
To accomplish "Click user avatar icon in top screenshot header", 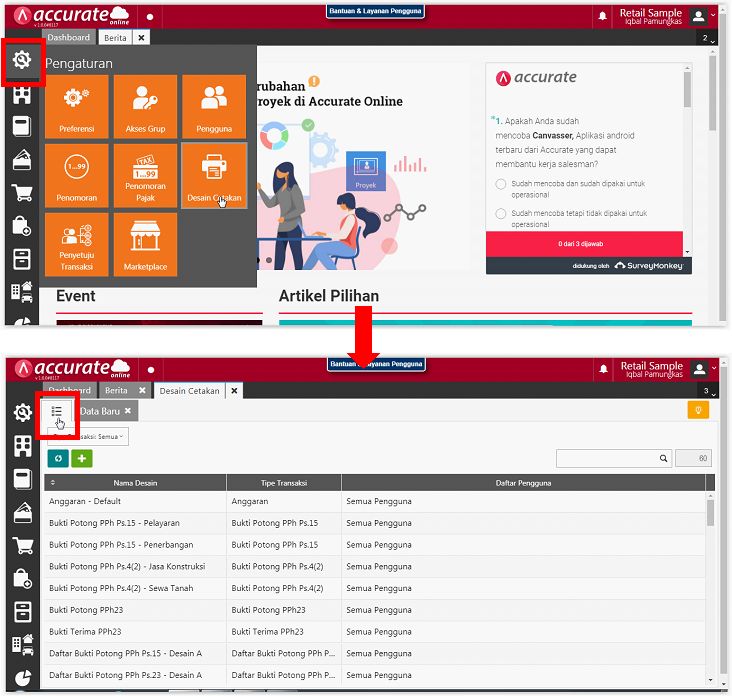I will 698,16.
